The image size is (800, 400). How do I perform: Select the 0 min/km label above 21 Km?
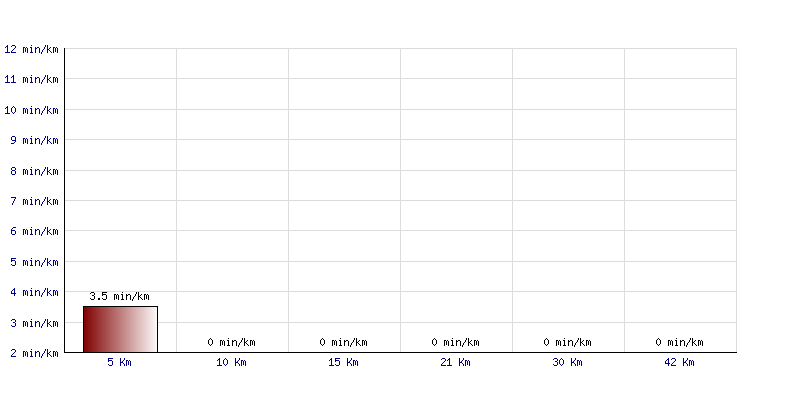tap(456, 342)
